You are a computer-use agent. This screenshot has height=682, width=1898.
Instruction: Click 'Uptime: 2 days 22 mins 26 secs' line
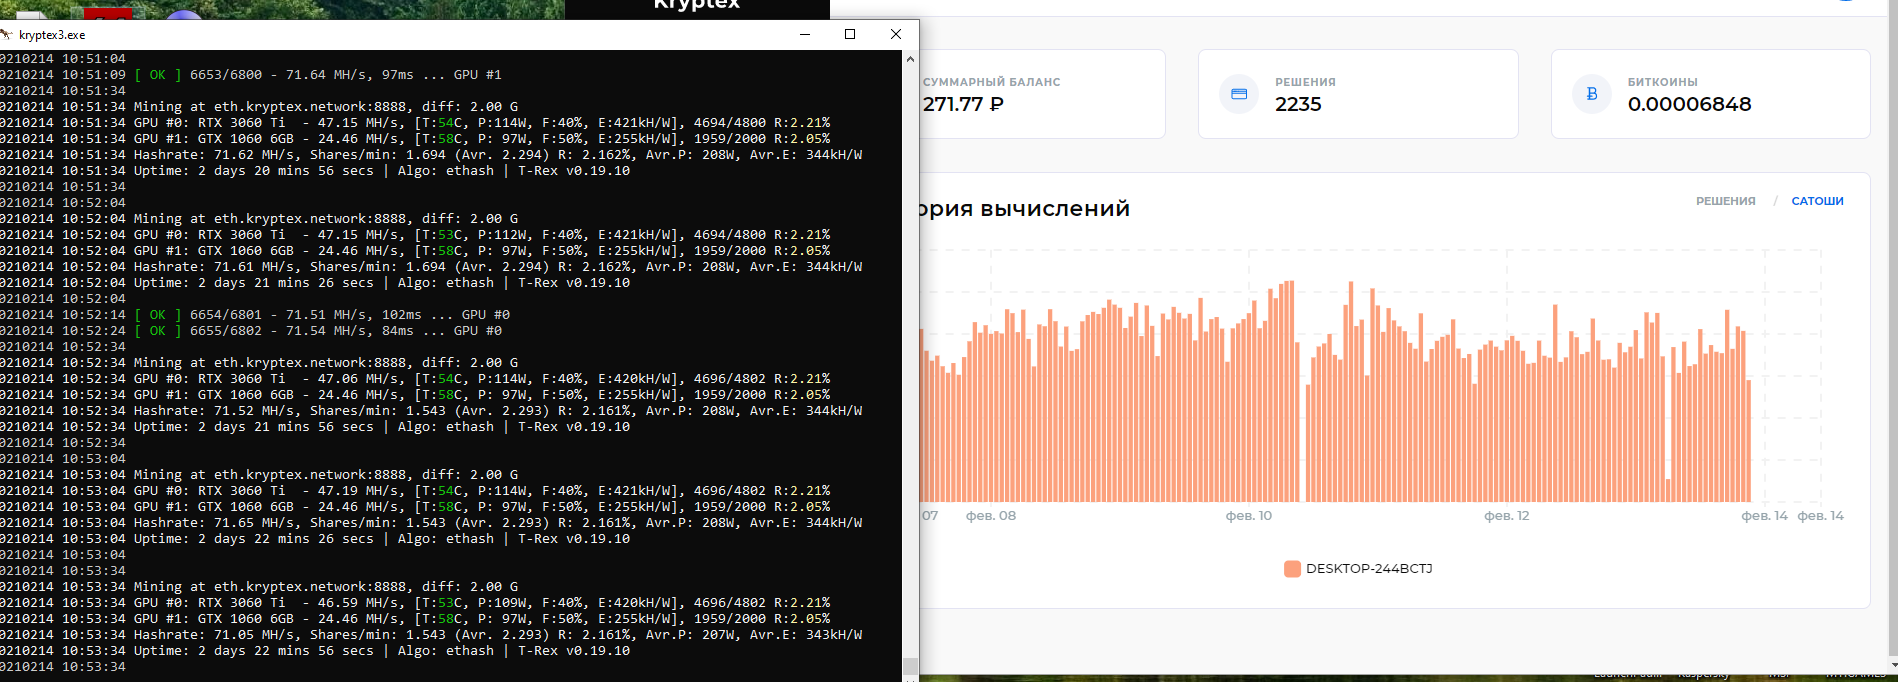[315, 539]
